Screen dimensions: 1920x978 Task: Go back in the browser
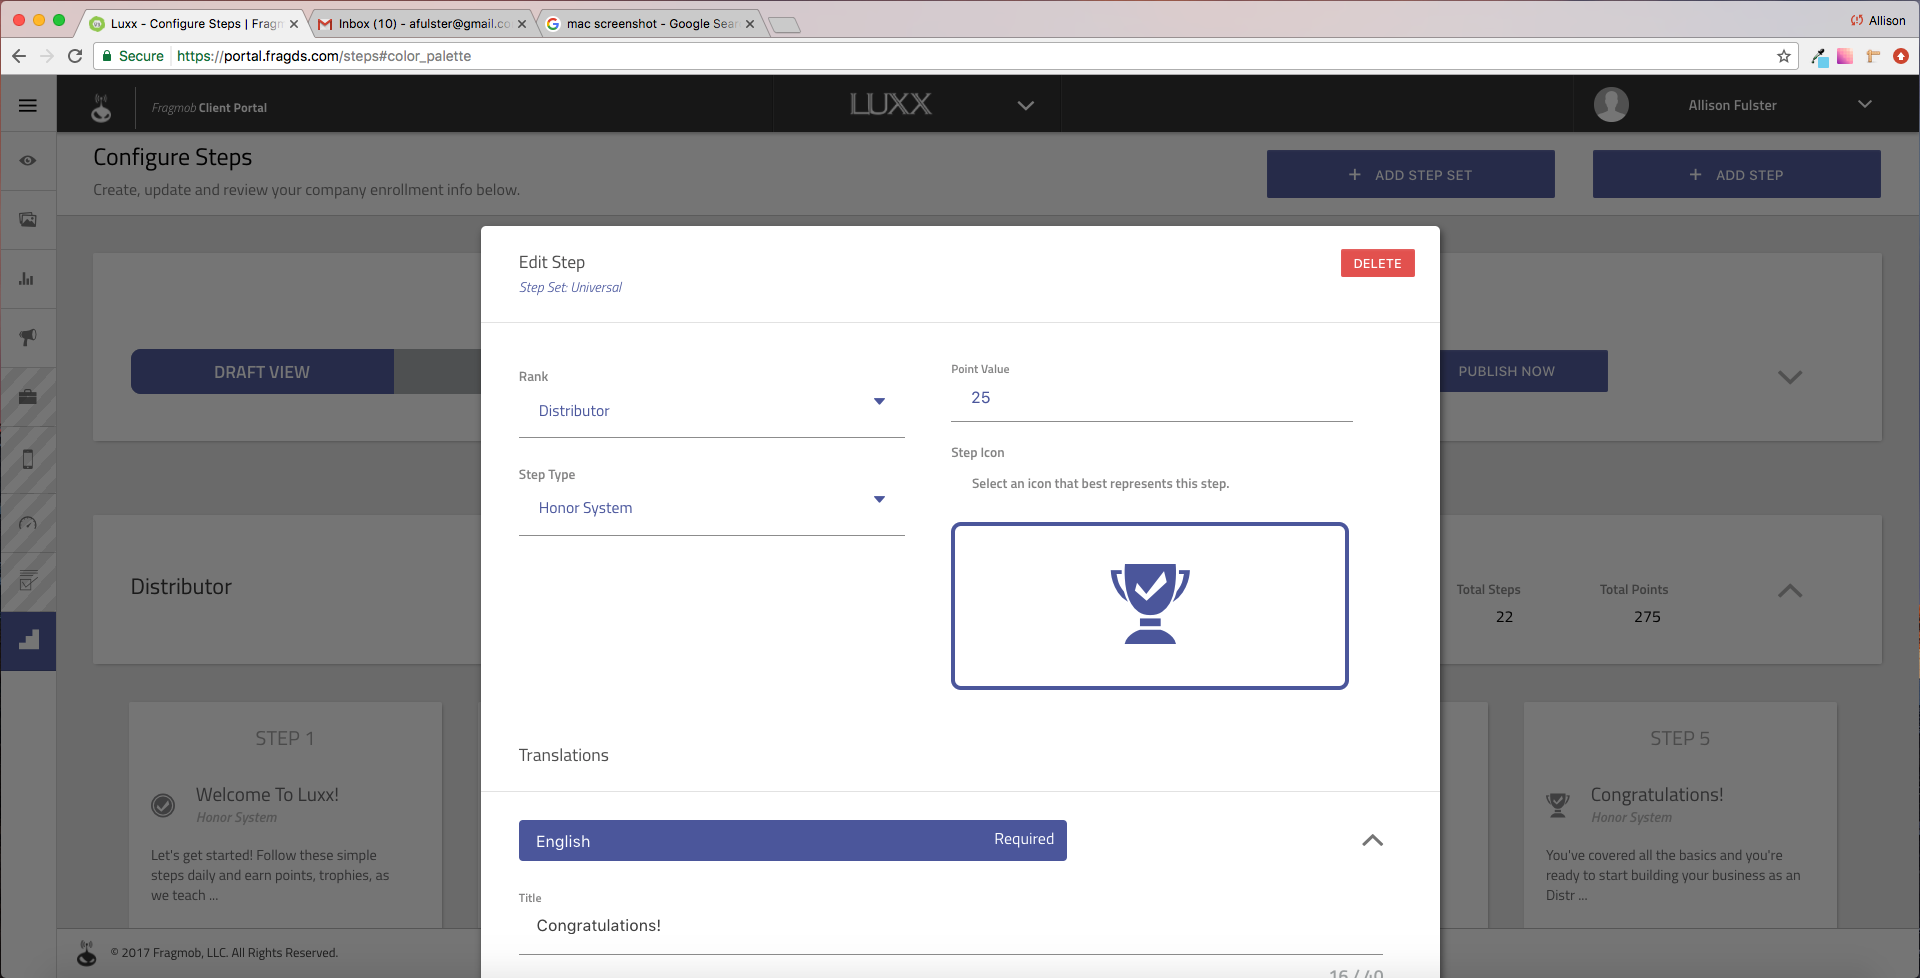point(19,56)
